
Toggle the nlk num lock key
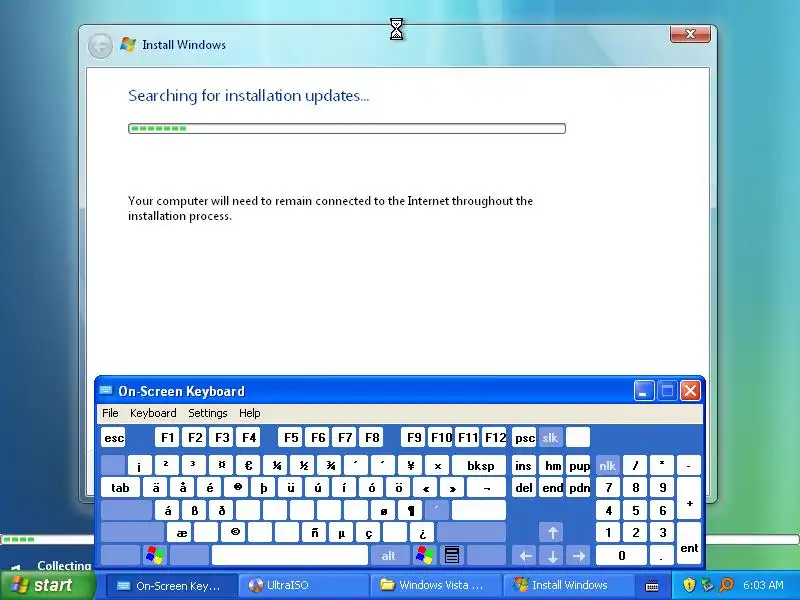pyautogui.click(x=608, y=465)
